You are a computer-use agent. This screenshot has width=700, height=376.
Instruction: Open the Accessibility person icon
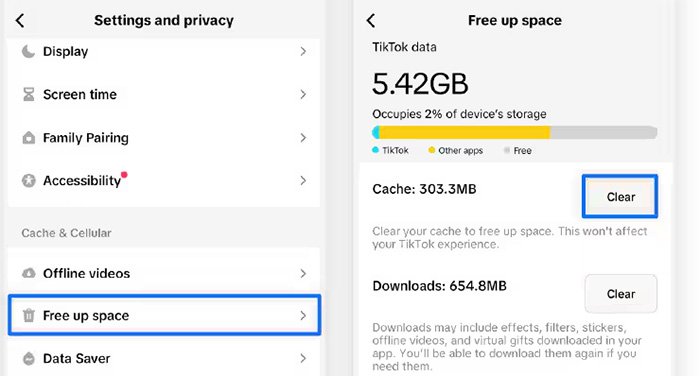(29, 180)
